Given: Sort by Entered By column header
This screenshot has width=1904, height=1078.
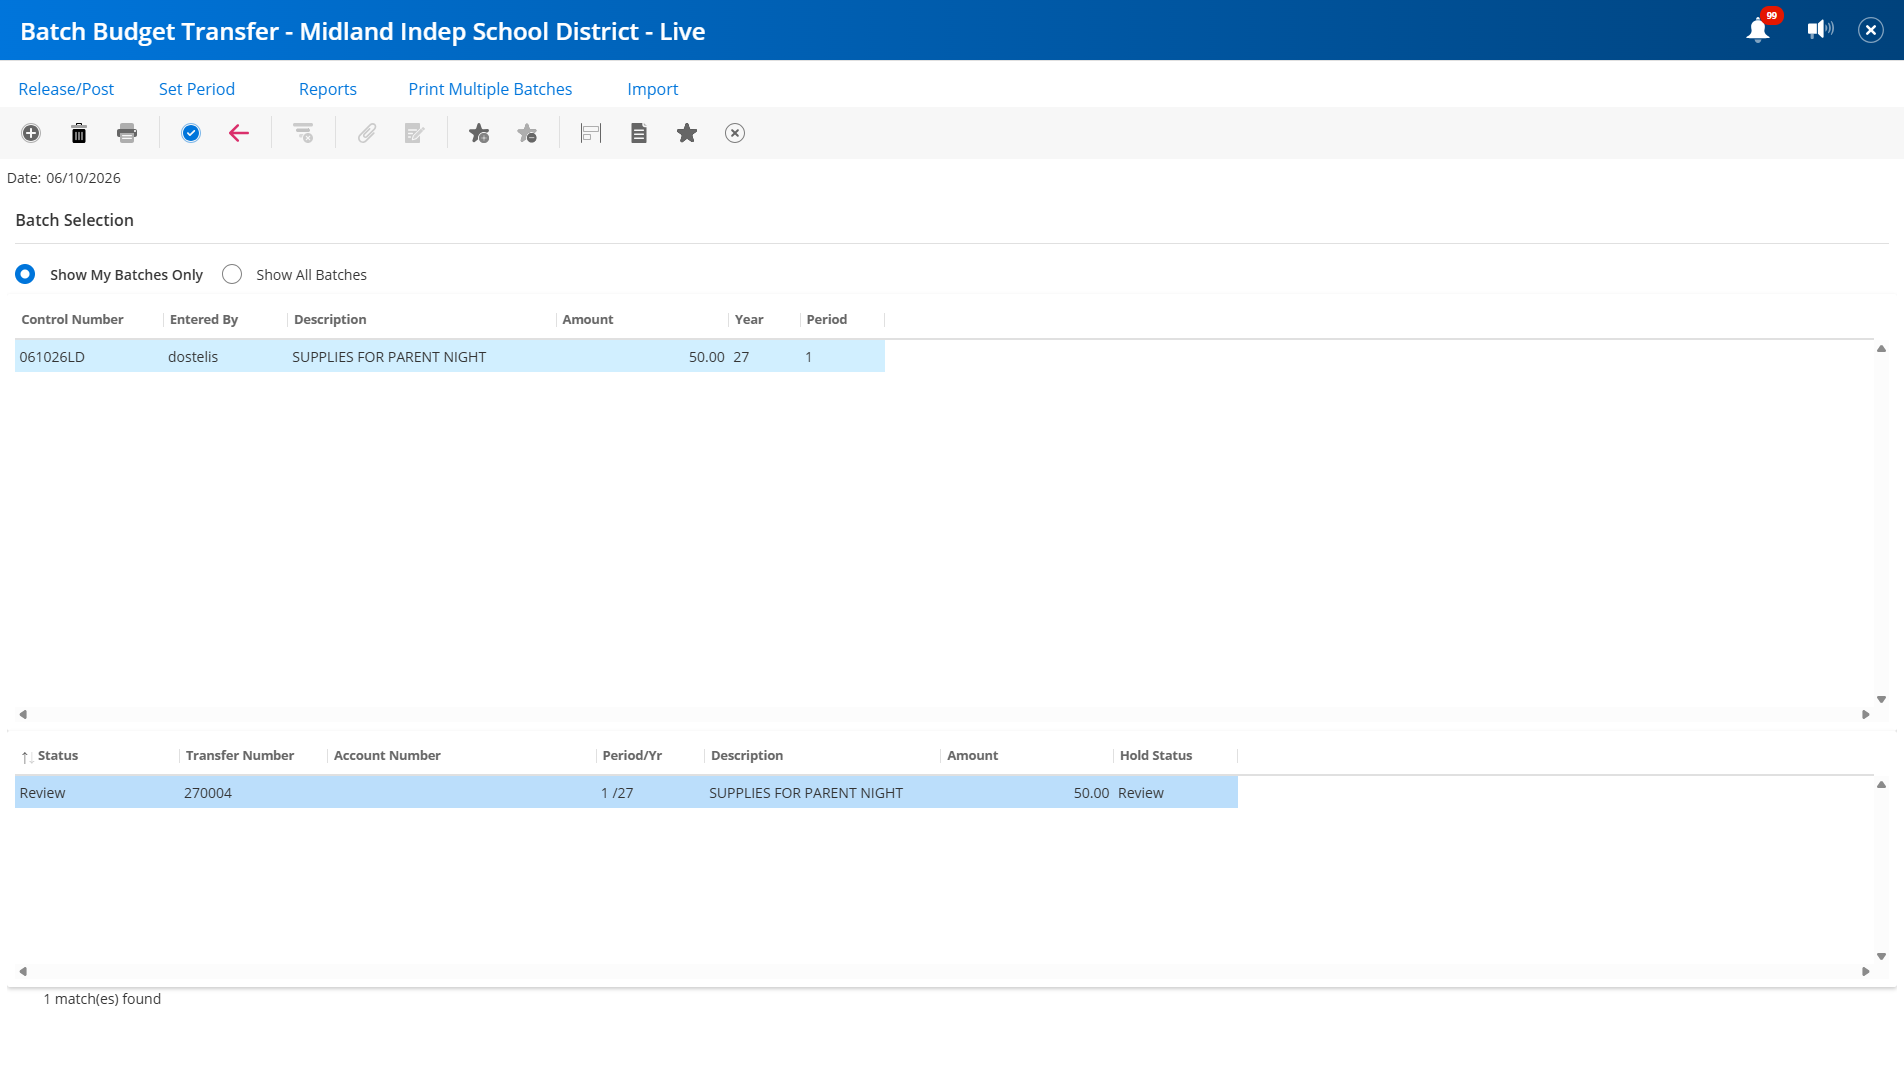Looking at the screenshot, I should [204, 319].
